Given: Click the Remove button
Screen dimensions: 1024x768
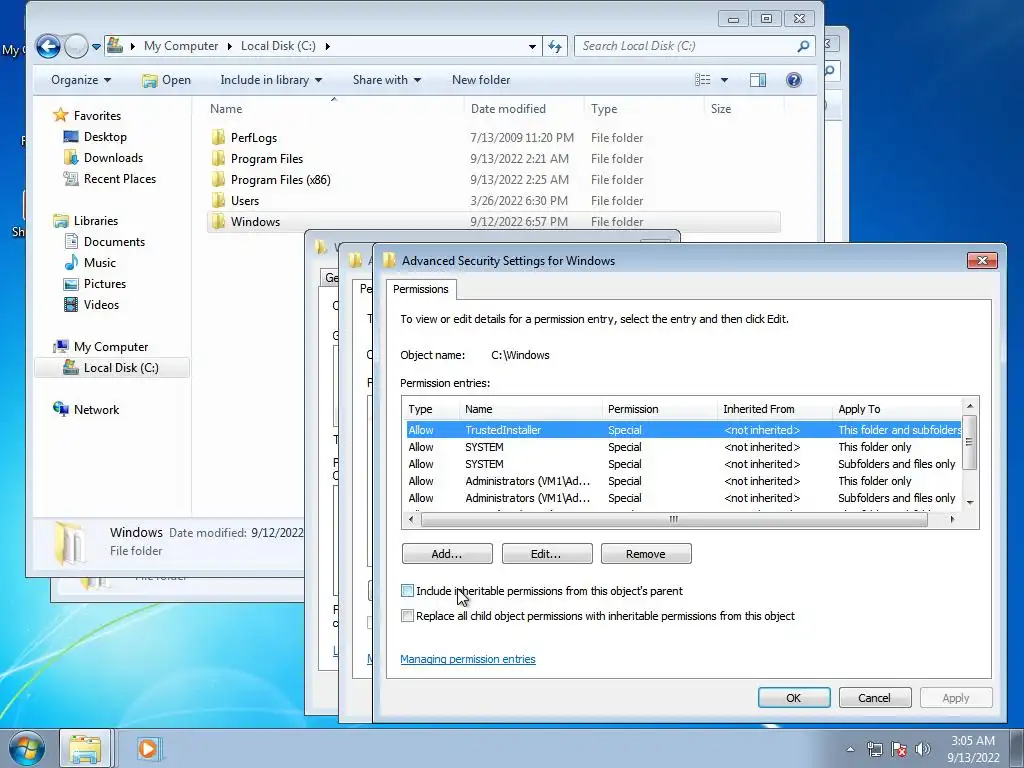Looking at the screenshot, I should (646, 554).
